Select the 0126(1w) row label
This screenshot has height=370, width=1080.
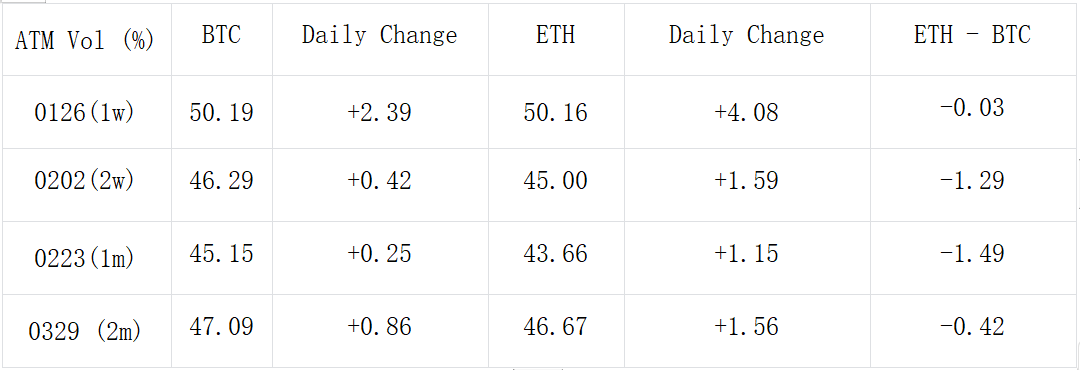point(87,112)
